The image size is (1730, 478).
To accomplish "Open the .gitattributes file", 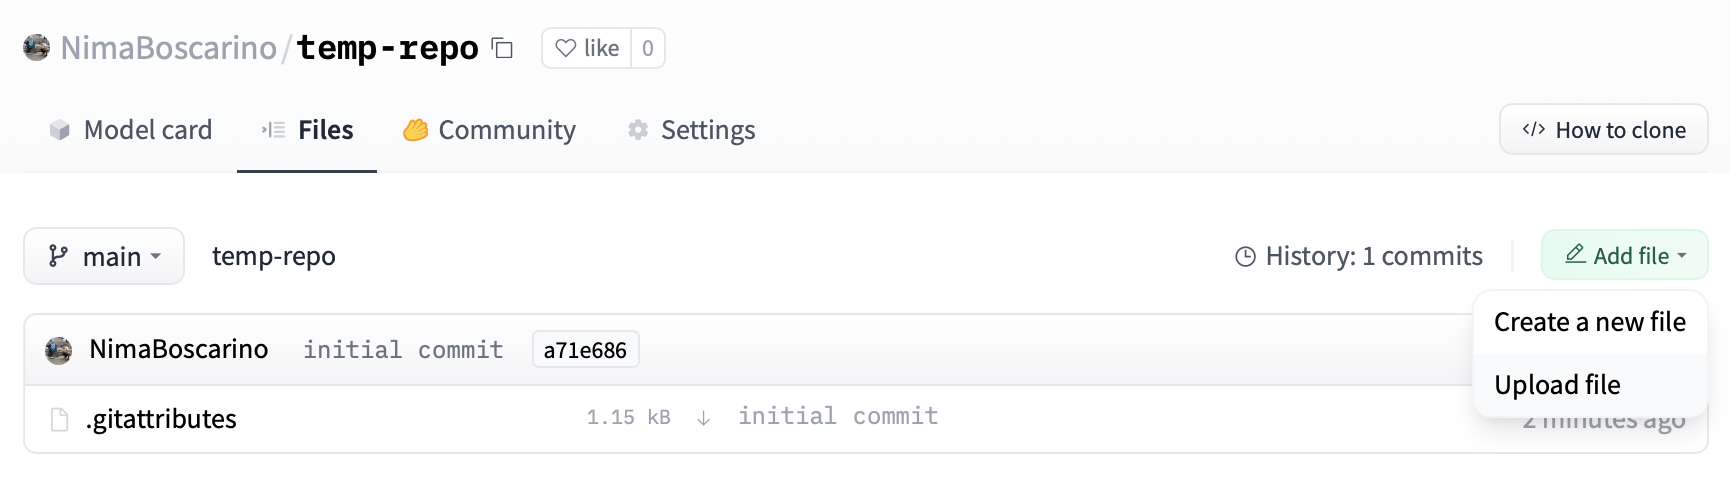I will (162, 419).
